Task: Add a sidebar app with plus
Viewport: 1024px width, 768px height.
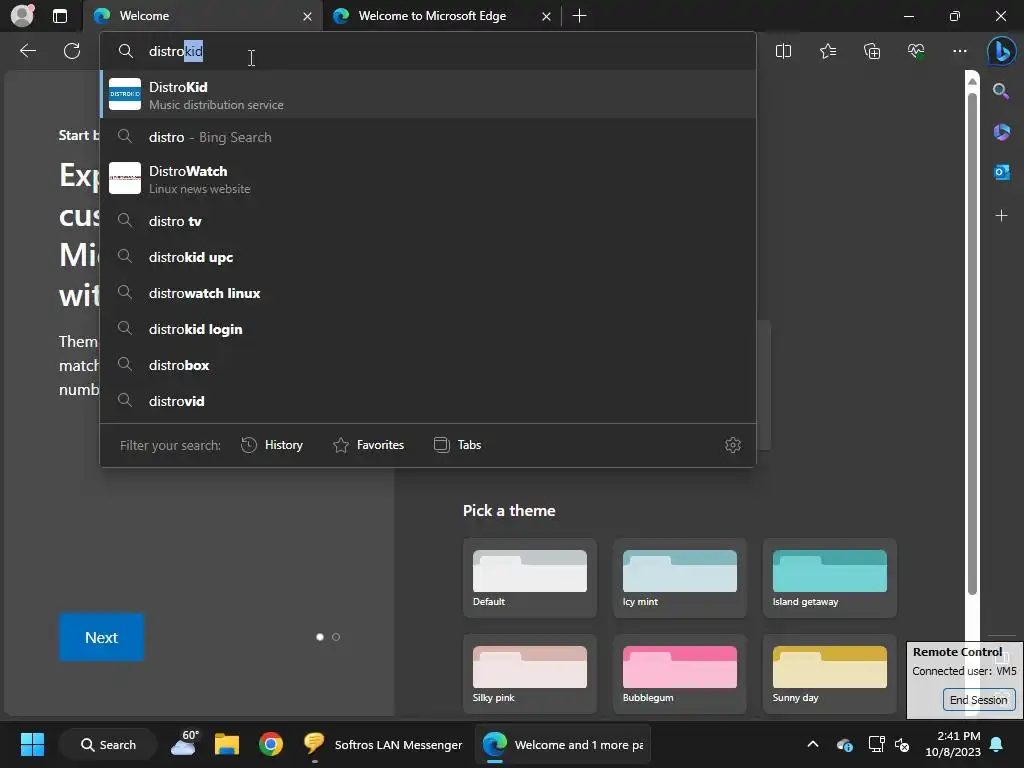Action: (x=1001, y=216)
